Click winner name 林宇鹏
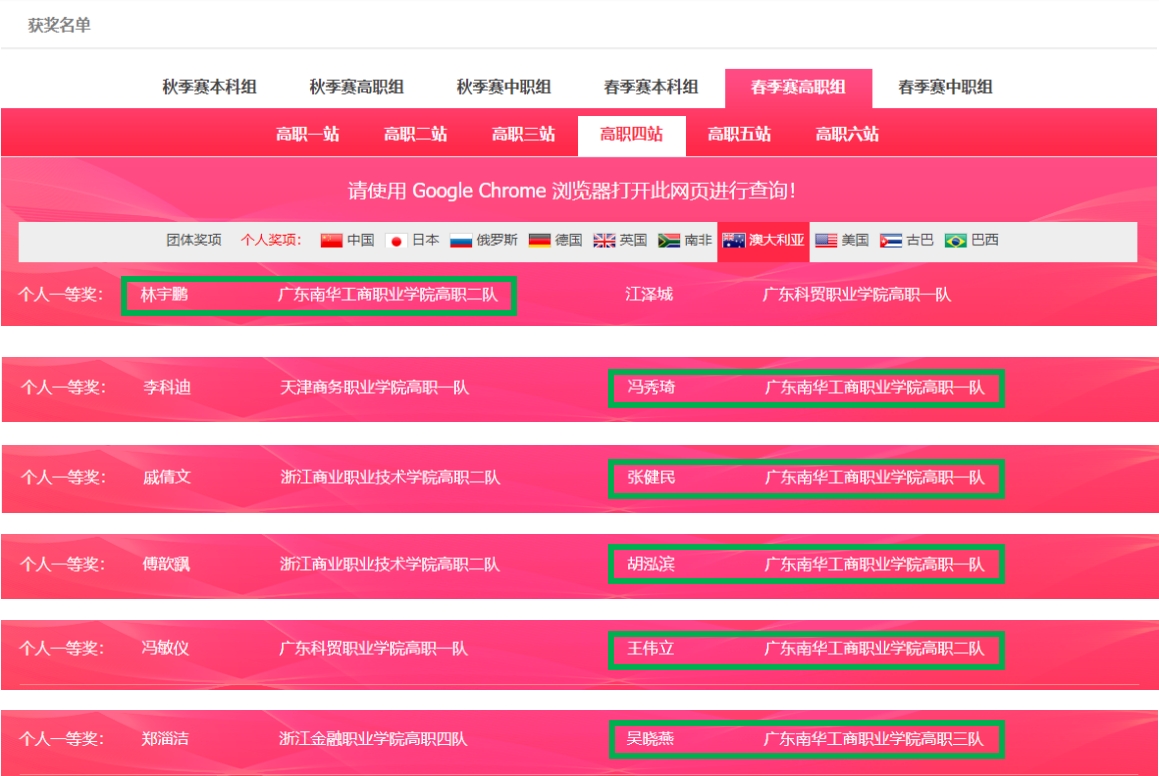1159x776 pixels. [x=165, y=296]
